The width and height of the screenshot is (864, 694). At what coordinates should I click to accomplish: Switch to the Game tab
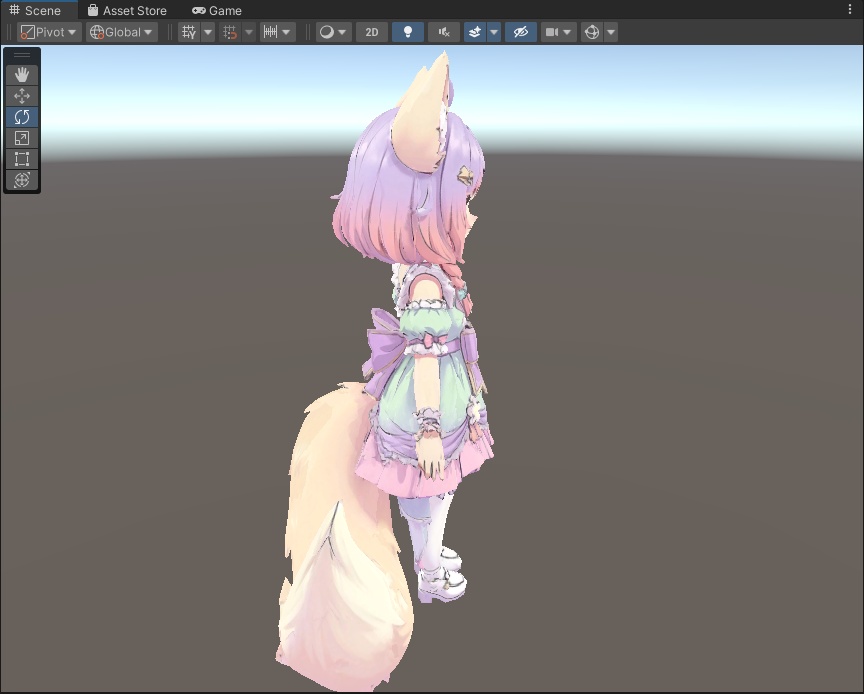(216, 10)
